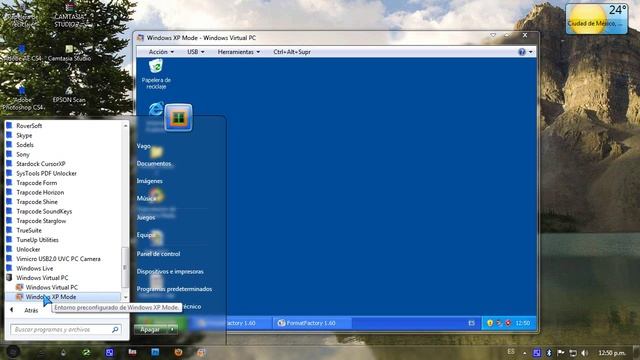Open Juegos in Start menu
The height and width of the screenshot is (360, 640).
click(146, 217)
